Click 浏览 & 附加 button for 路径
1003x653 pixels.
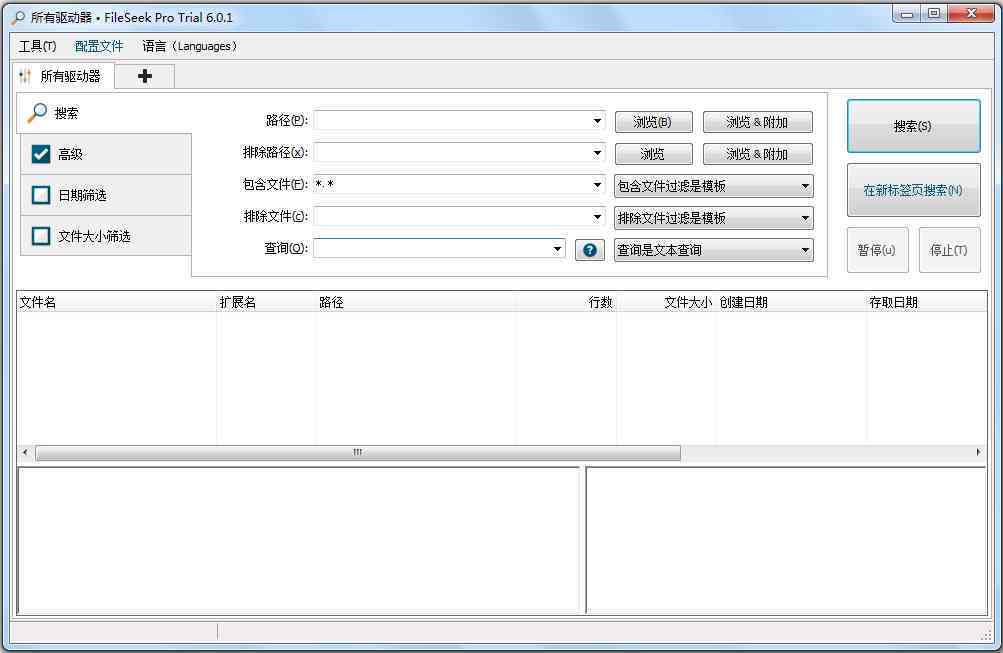(757, 122)
